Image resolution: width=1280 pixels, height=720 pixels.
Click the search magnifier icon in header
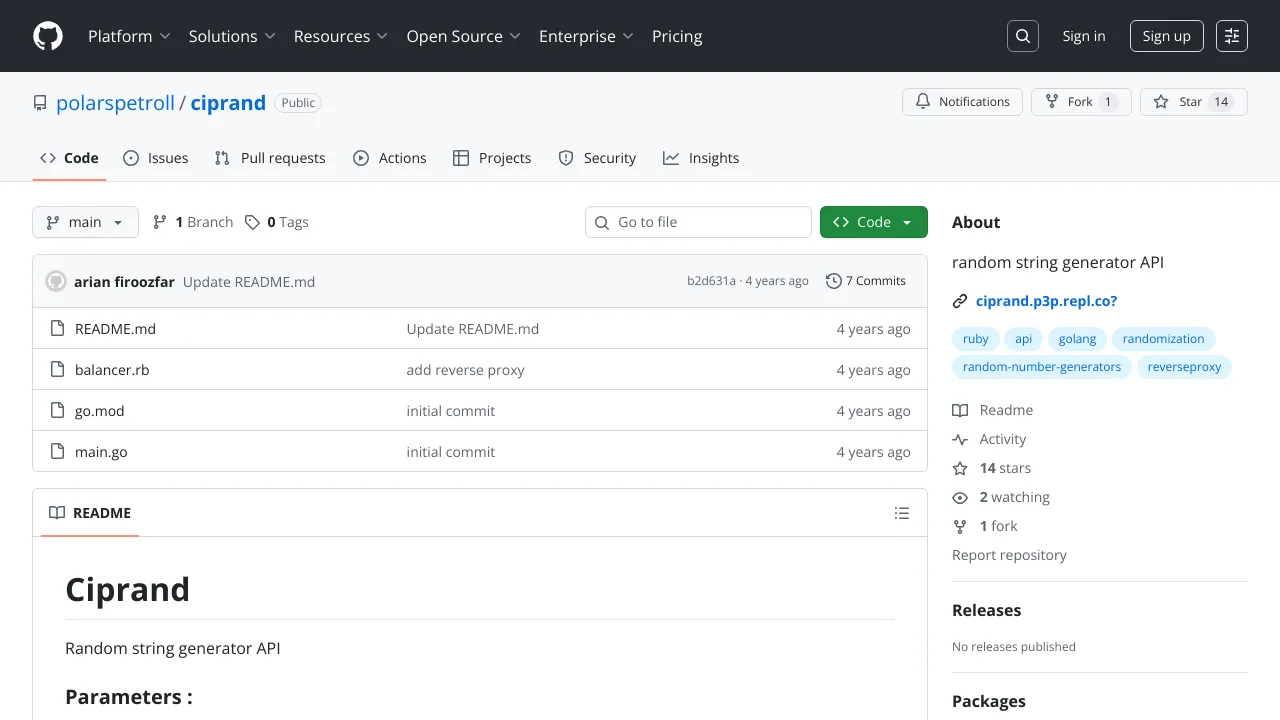(x=1023, y=36)
